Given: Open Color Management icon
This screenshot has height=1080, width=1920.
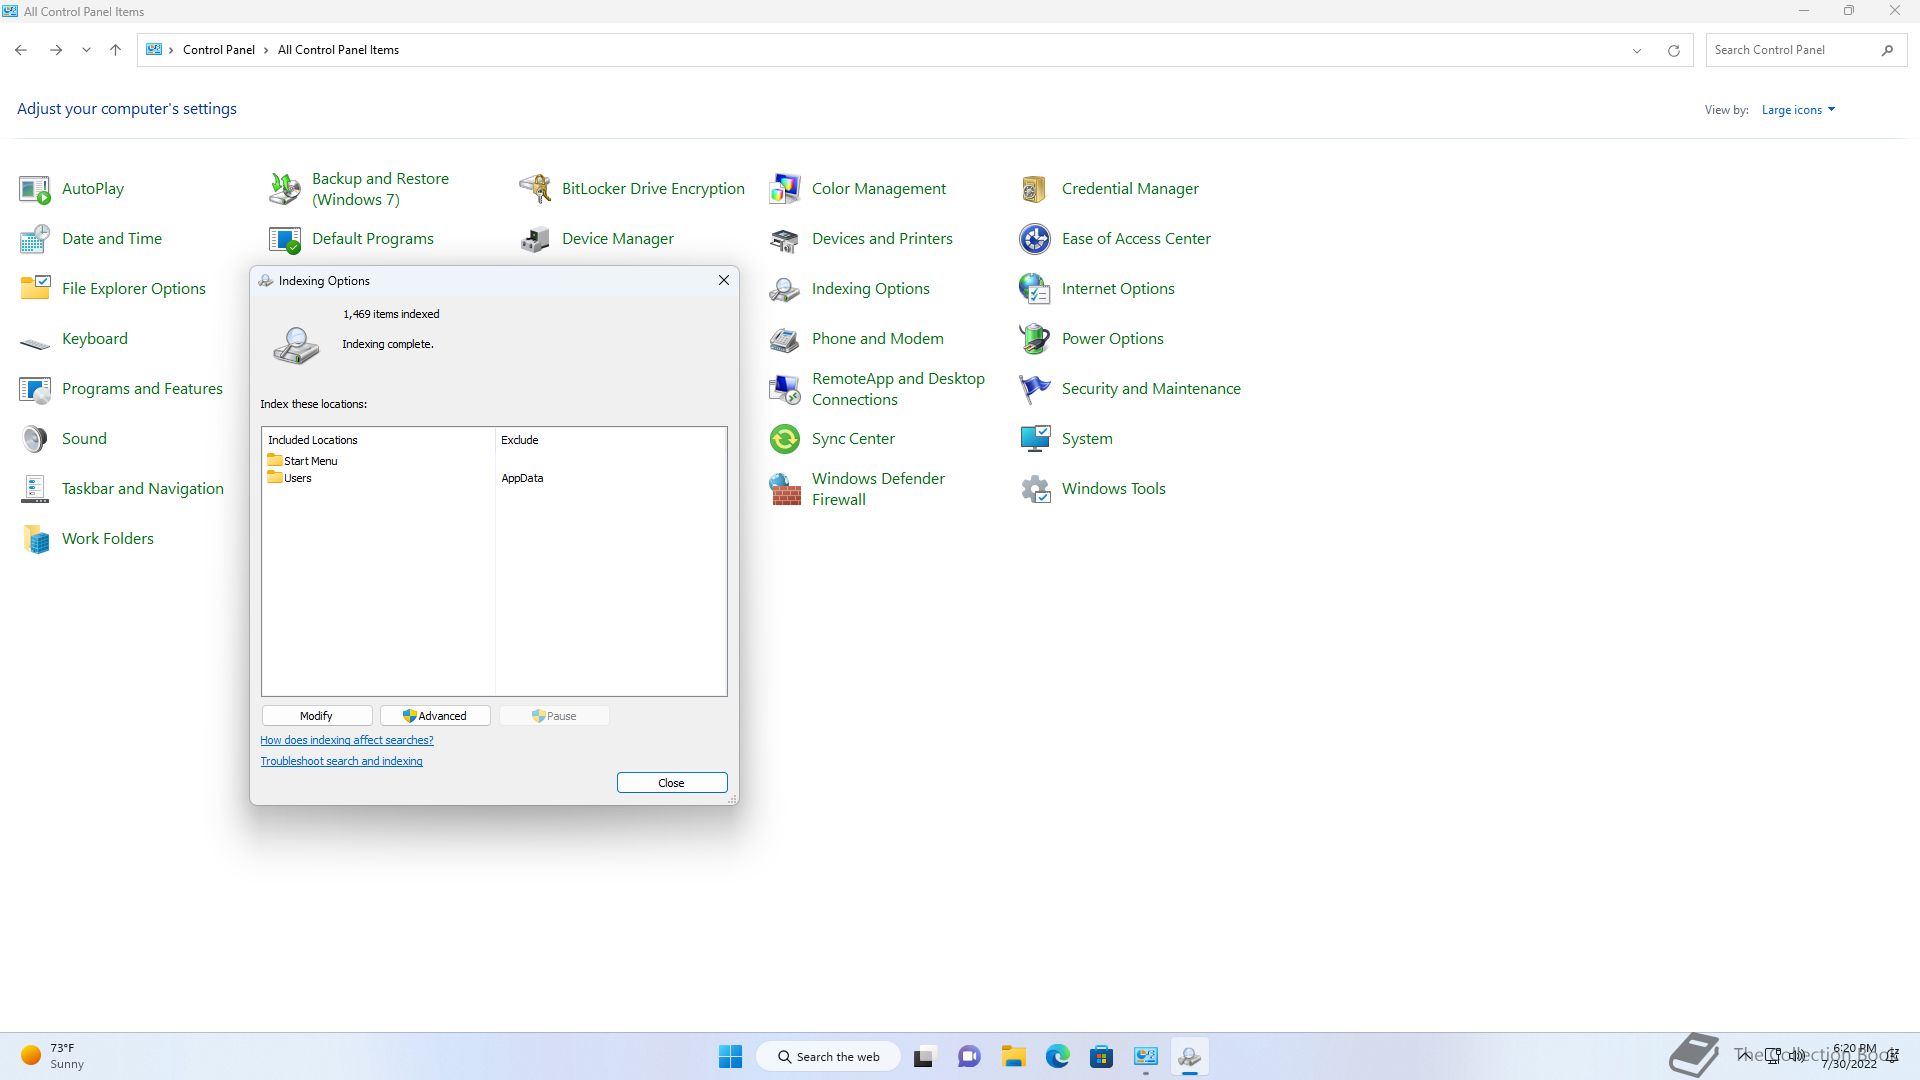Looking at the screenshot, I should pos(785,189).
